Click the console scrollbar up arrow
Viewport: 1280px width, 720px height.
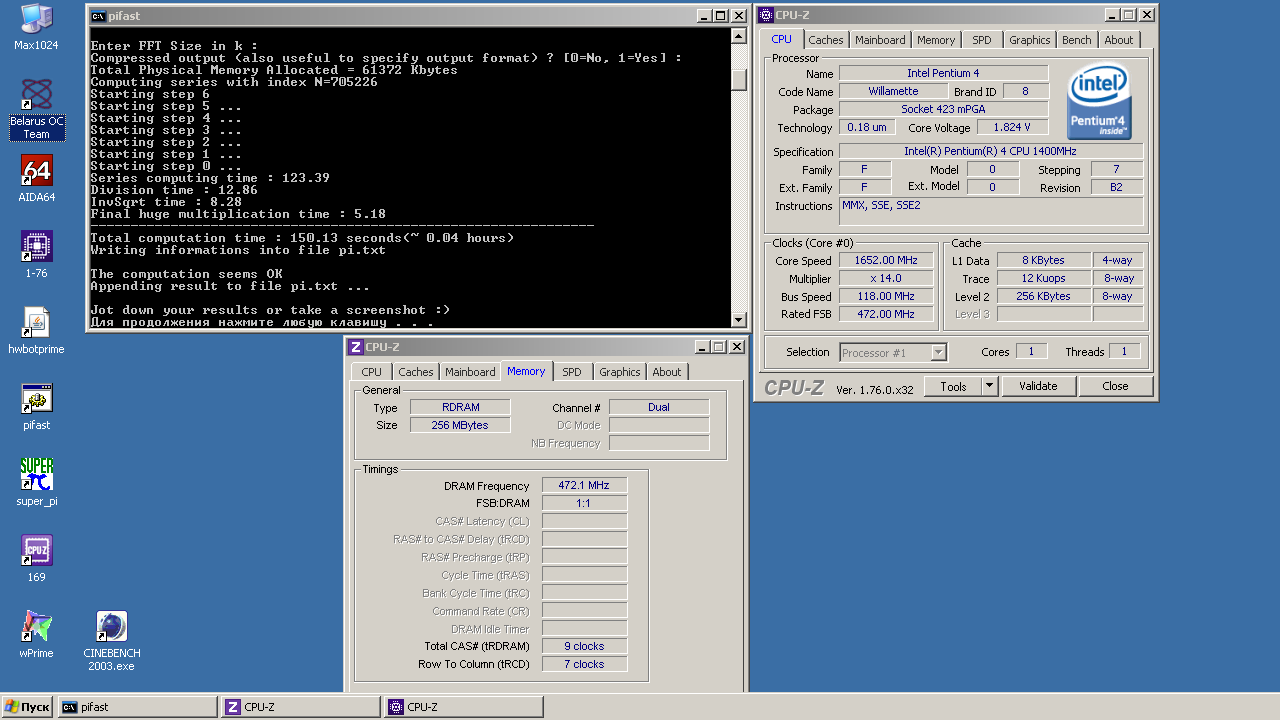(739, 36)
